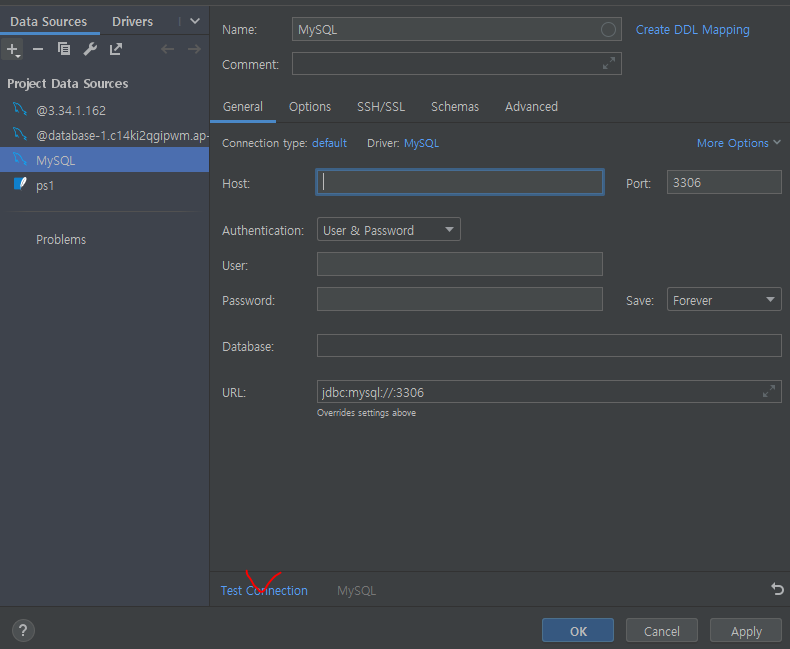Open the Schemas tab
Image resolution: width=790 pixels, height=649 pixels.
coord(455,107)
